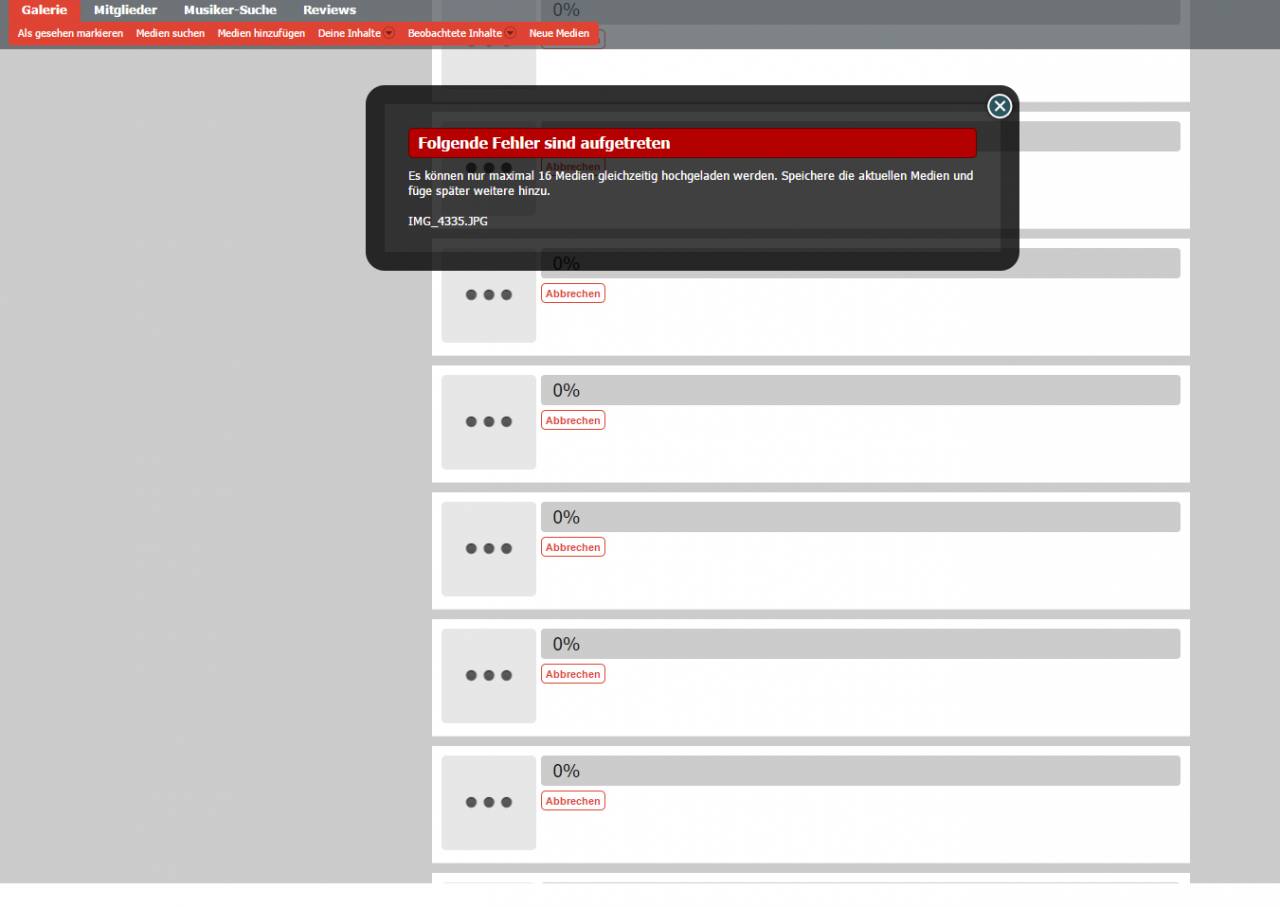This screenshot has height=907, width=1280.
Task: Click the 0% progress bar in the bottommost full upload row
Action: (x=860, y=771)
